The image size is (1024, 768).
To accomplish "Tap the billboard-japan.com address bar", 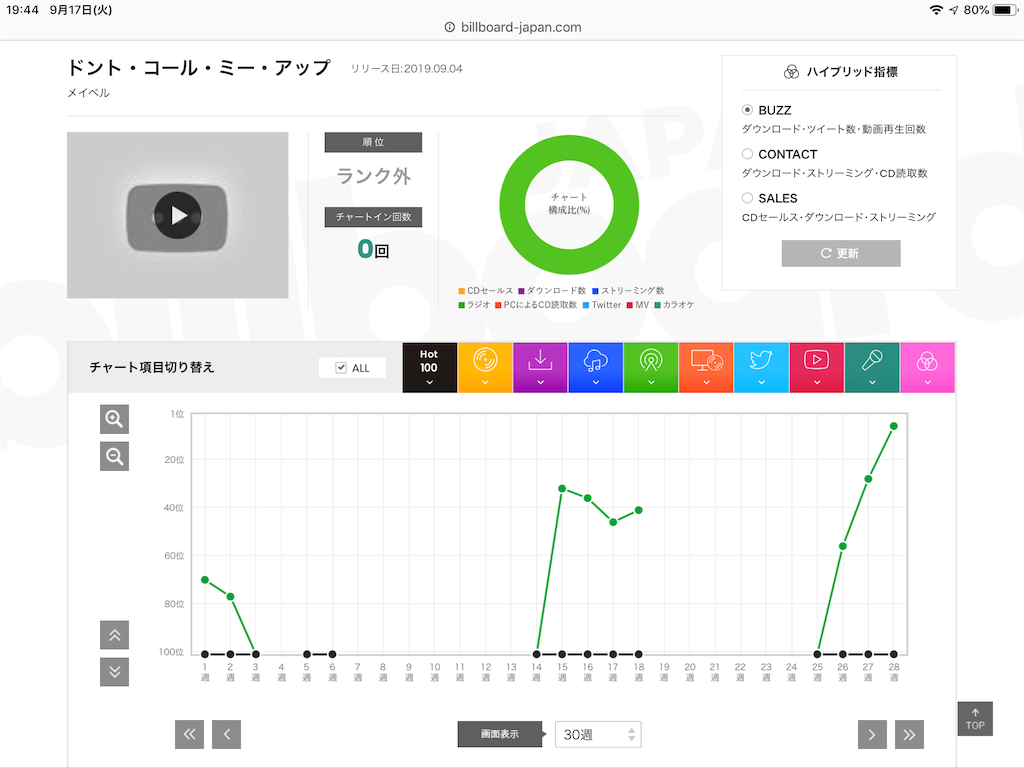I will click(513, 27).
